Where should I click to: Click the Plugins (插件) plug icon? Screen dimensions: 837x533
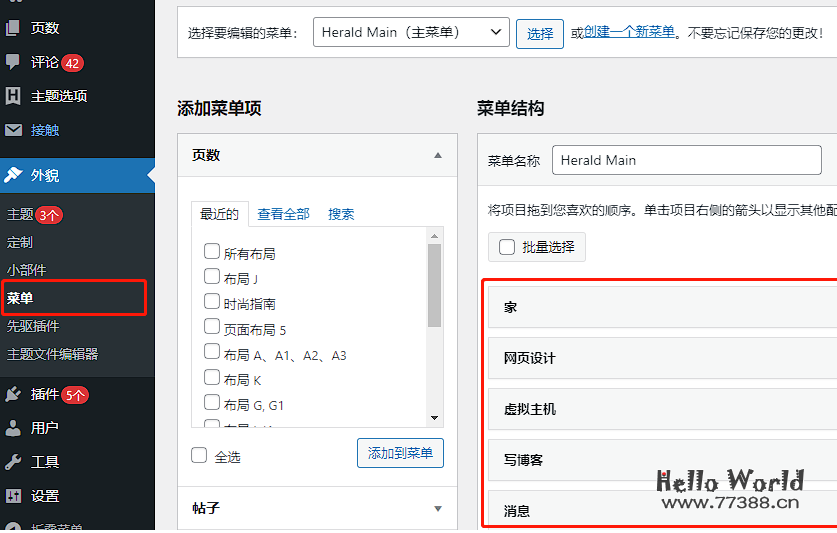pyautogui.click(x=13, y=394)
